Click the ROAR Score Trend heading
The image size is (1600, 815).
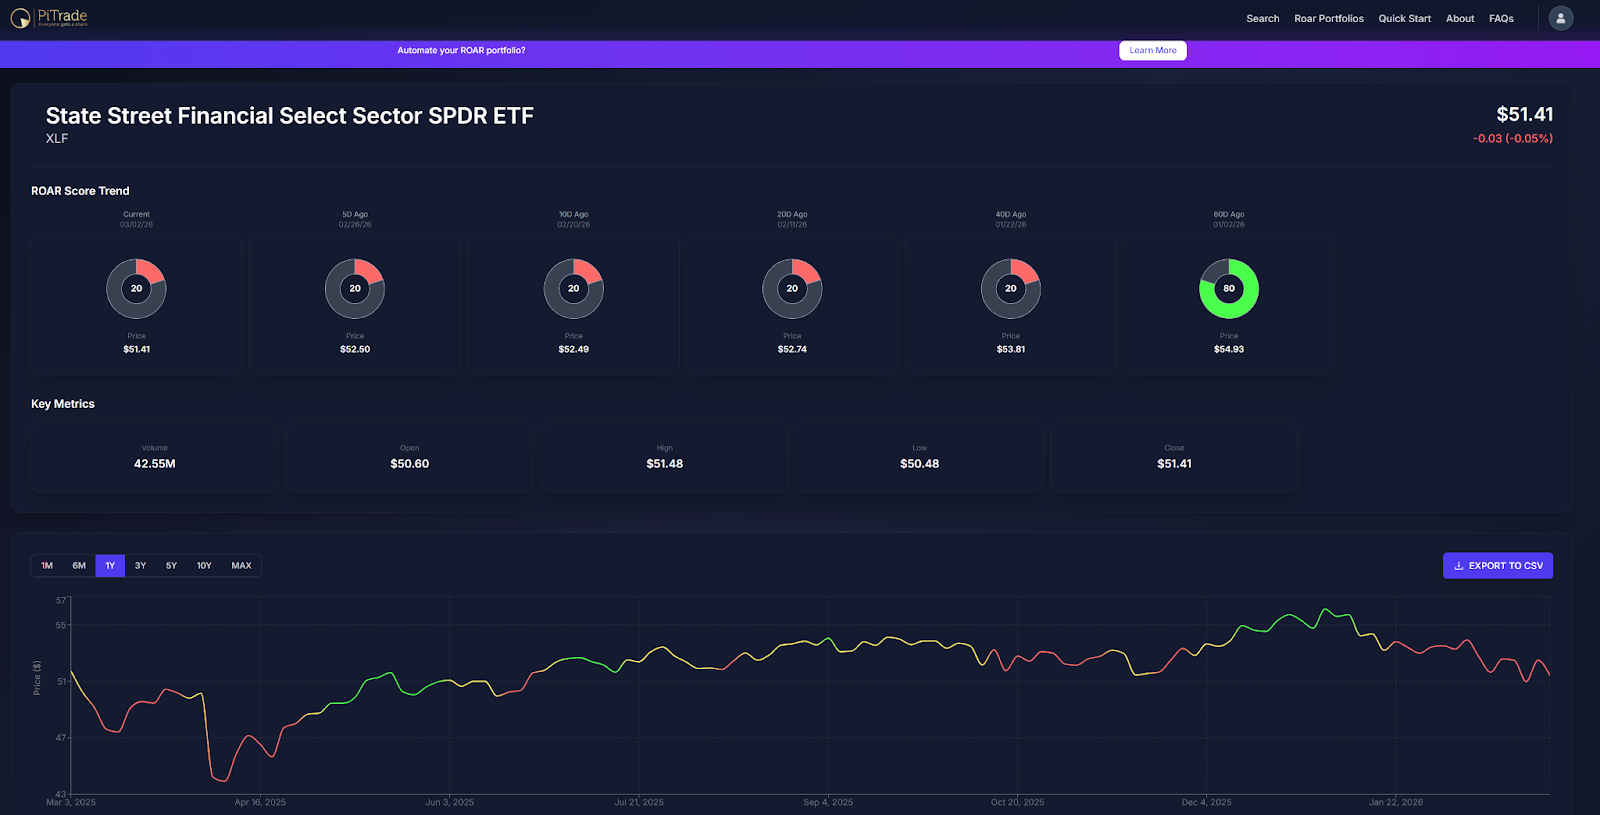pyautogui.click(x=80, y=191)
